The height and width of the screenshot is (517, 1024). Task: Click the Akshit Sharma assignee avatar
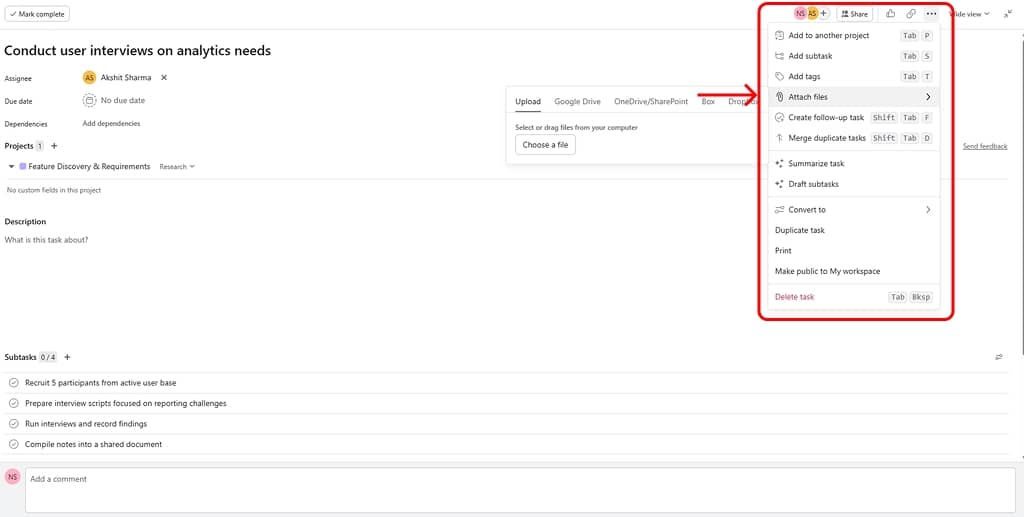(x=89, y=78)
